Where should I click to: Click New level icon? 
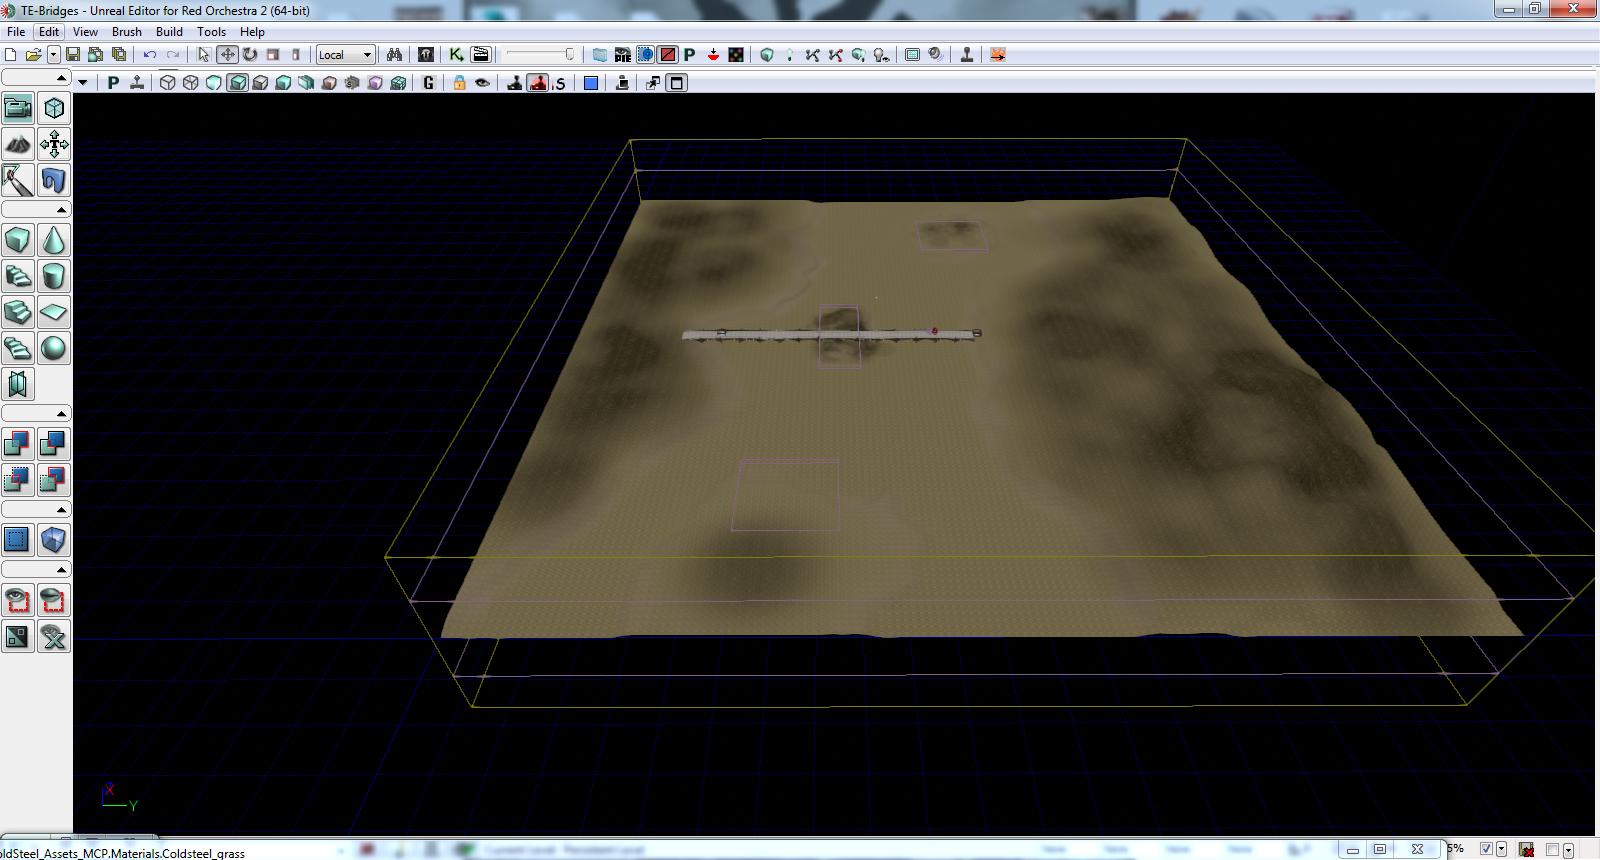click(x=11, y=55)
